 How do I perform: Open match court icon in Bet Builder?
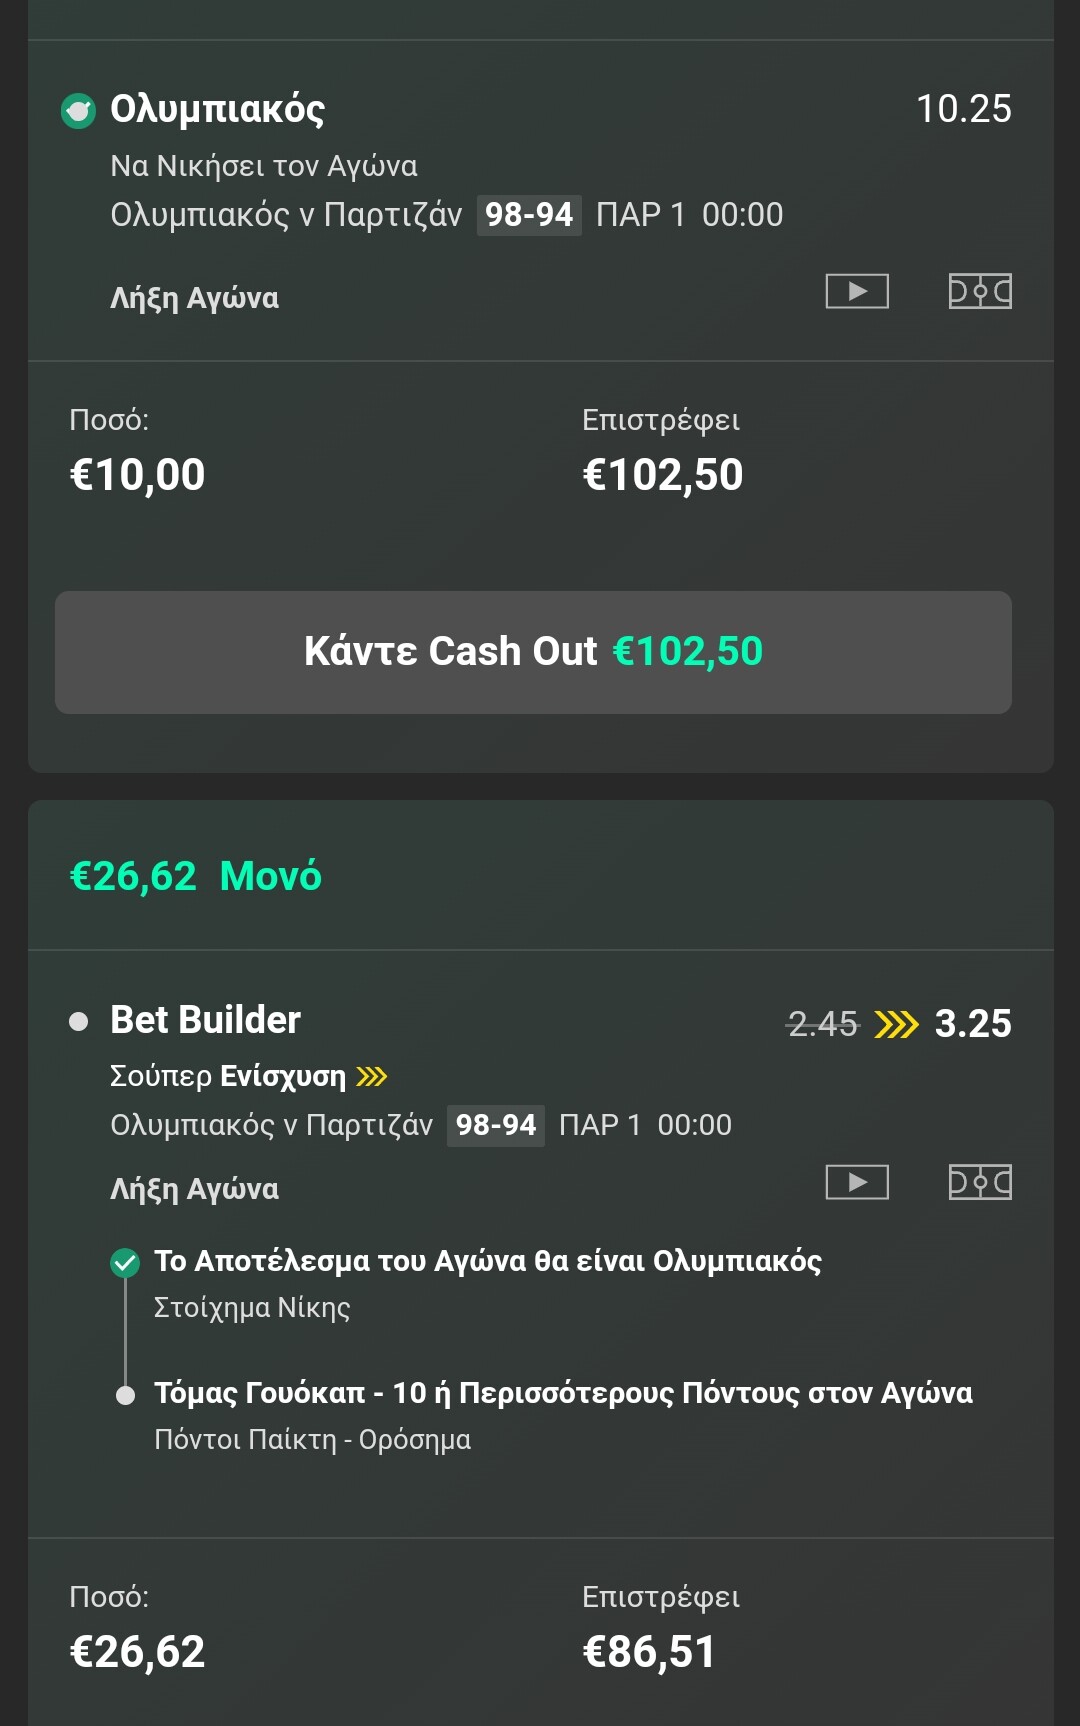(980, 1182)
